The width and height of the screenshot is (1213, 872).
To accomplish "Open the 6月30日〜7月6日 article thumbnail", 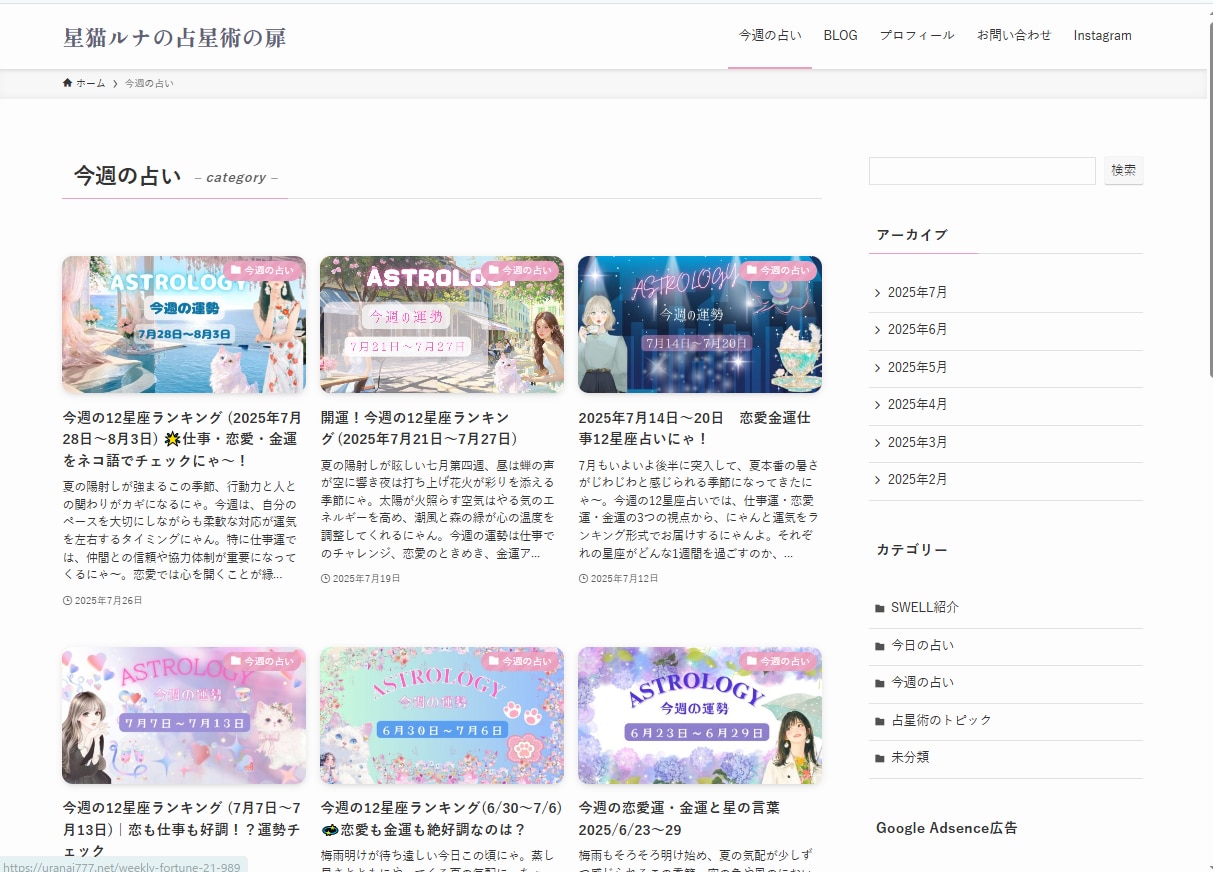I will click(442, 716).
